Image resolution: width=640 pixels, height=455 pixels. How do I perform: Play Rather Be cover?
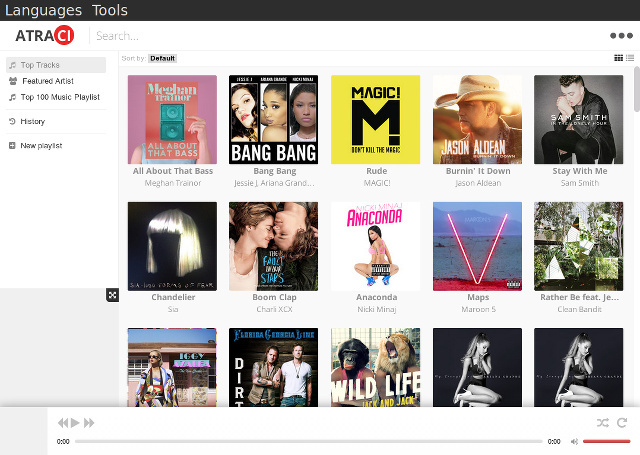tap(579, 246)
